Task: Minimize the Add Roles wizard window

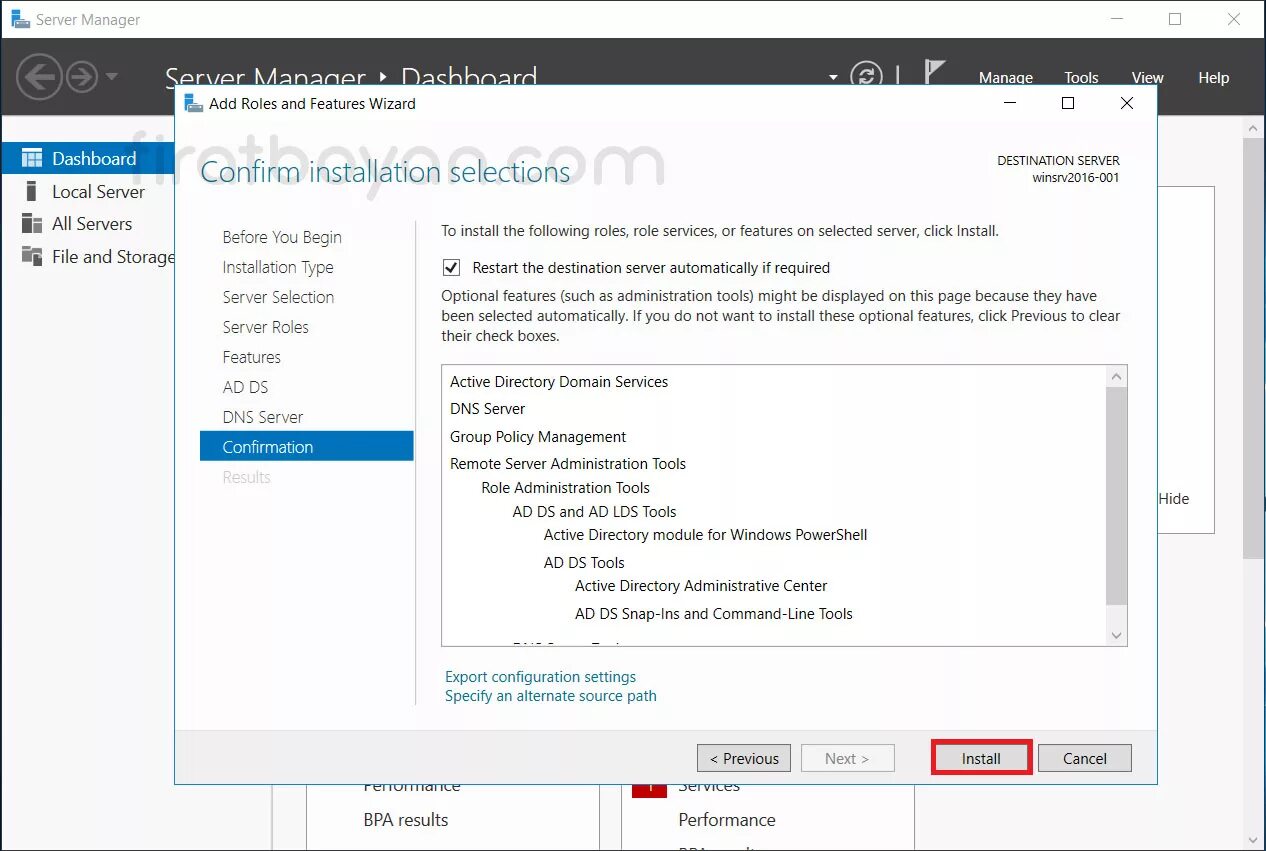Action: click(1008, 103)
